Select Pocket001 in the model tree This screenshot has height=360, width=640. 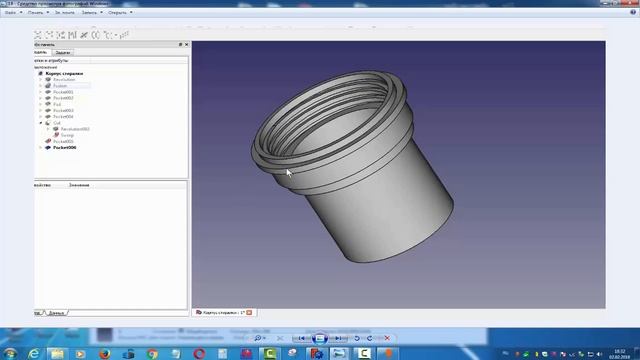(x=63, y=92)
